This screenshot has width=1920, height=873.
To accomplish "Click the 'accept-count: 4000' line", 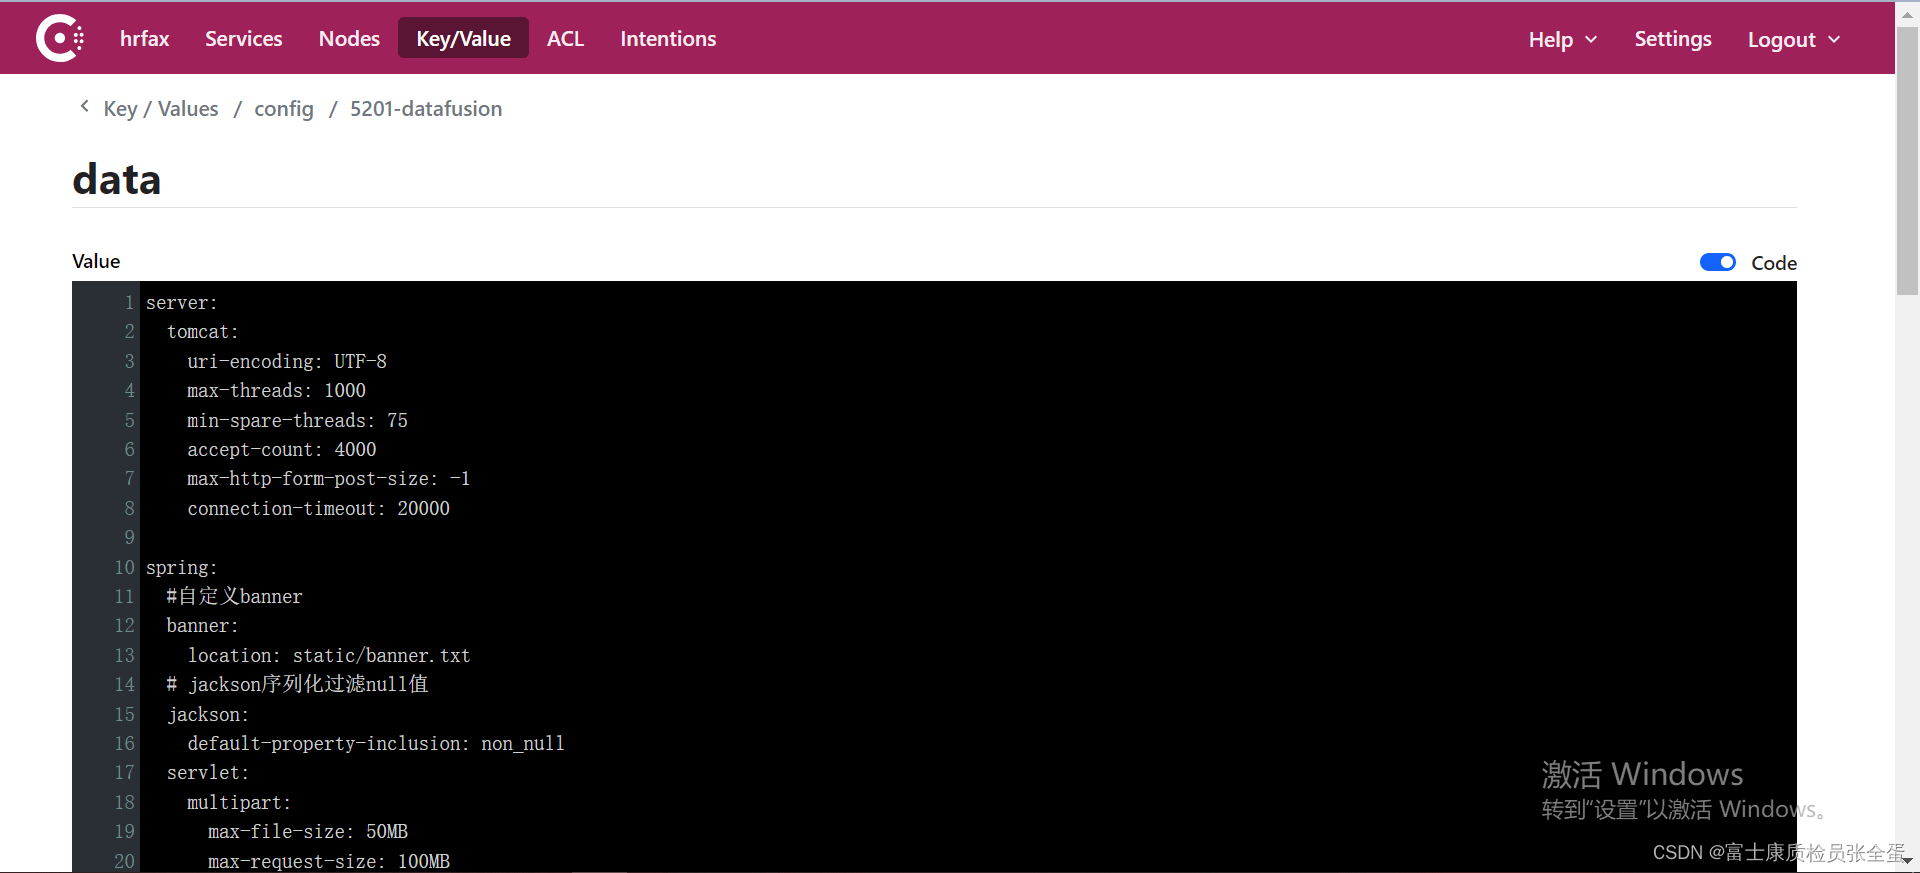I will pos(281,450).
